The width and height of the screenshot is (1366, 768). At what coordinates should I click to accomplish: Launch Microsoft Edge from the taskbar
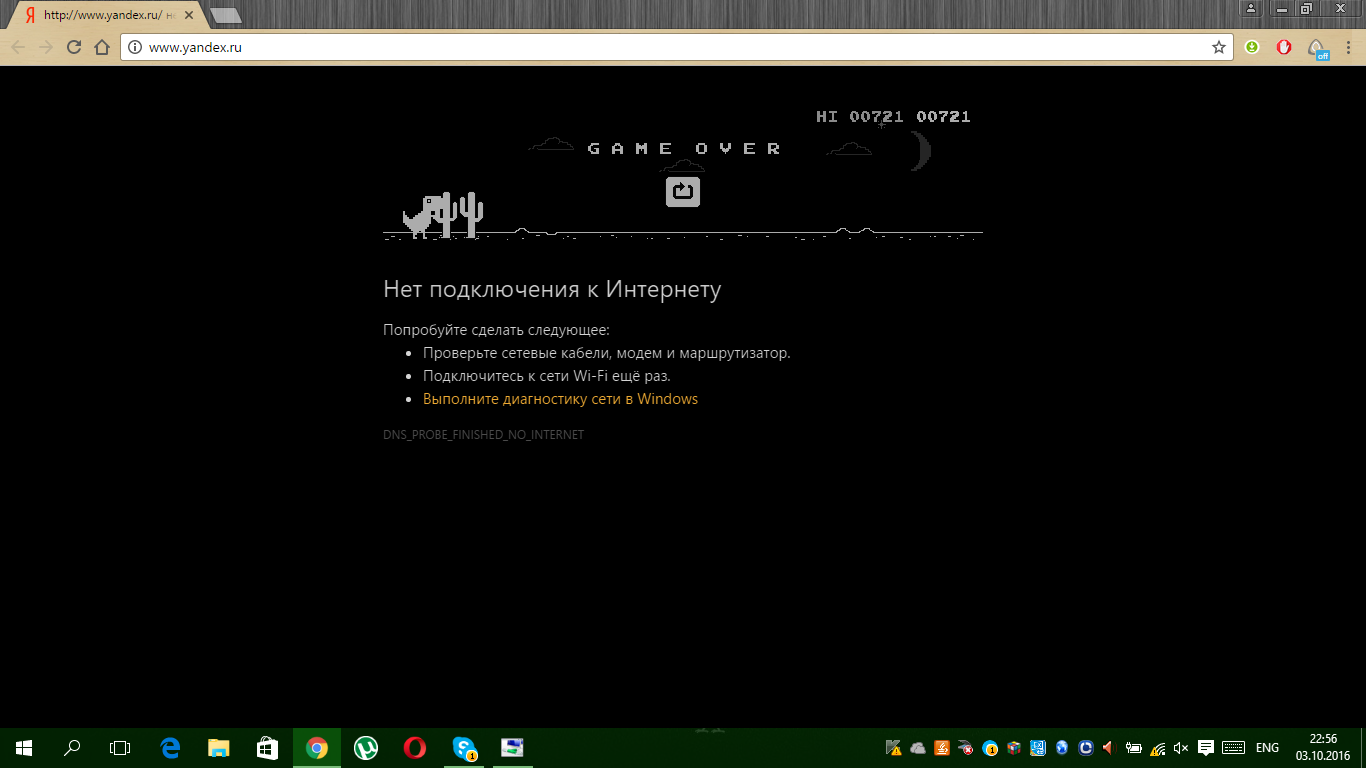pyautogui.click(x=170, y=747)
